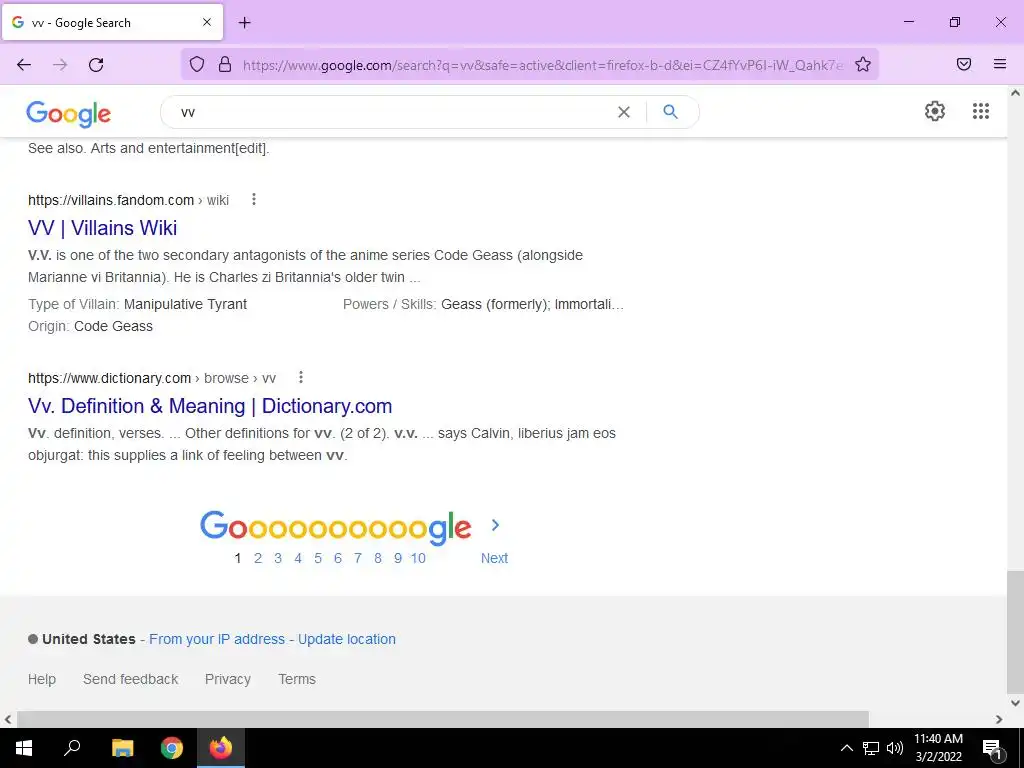Click 'Update location' link
The height and width of the screenshot is (768, 1024).
(347, 639)
